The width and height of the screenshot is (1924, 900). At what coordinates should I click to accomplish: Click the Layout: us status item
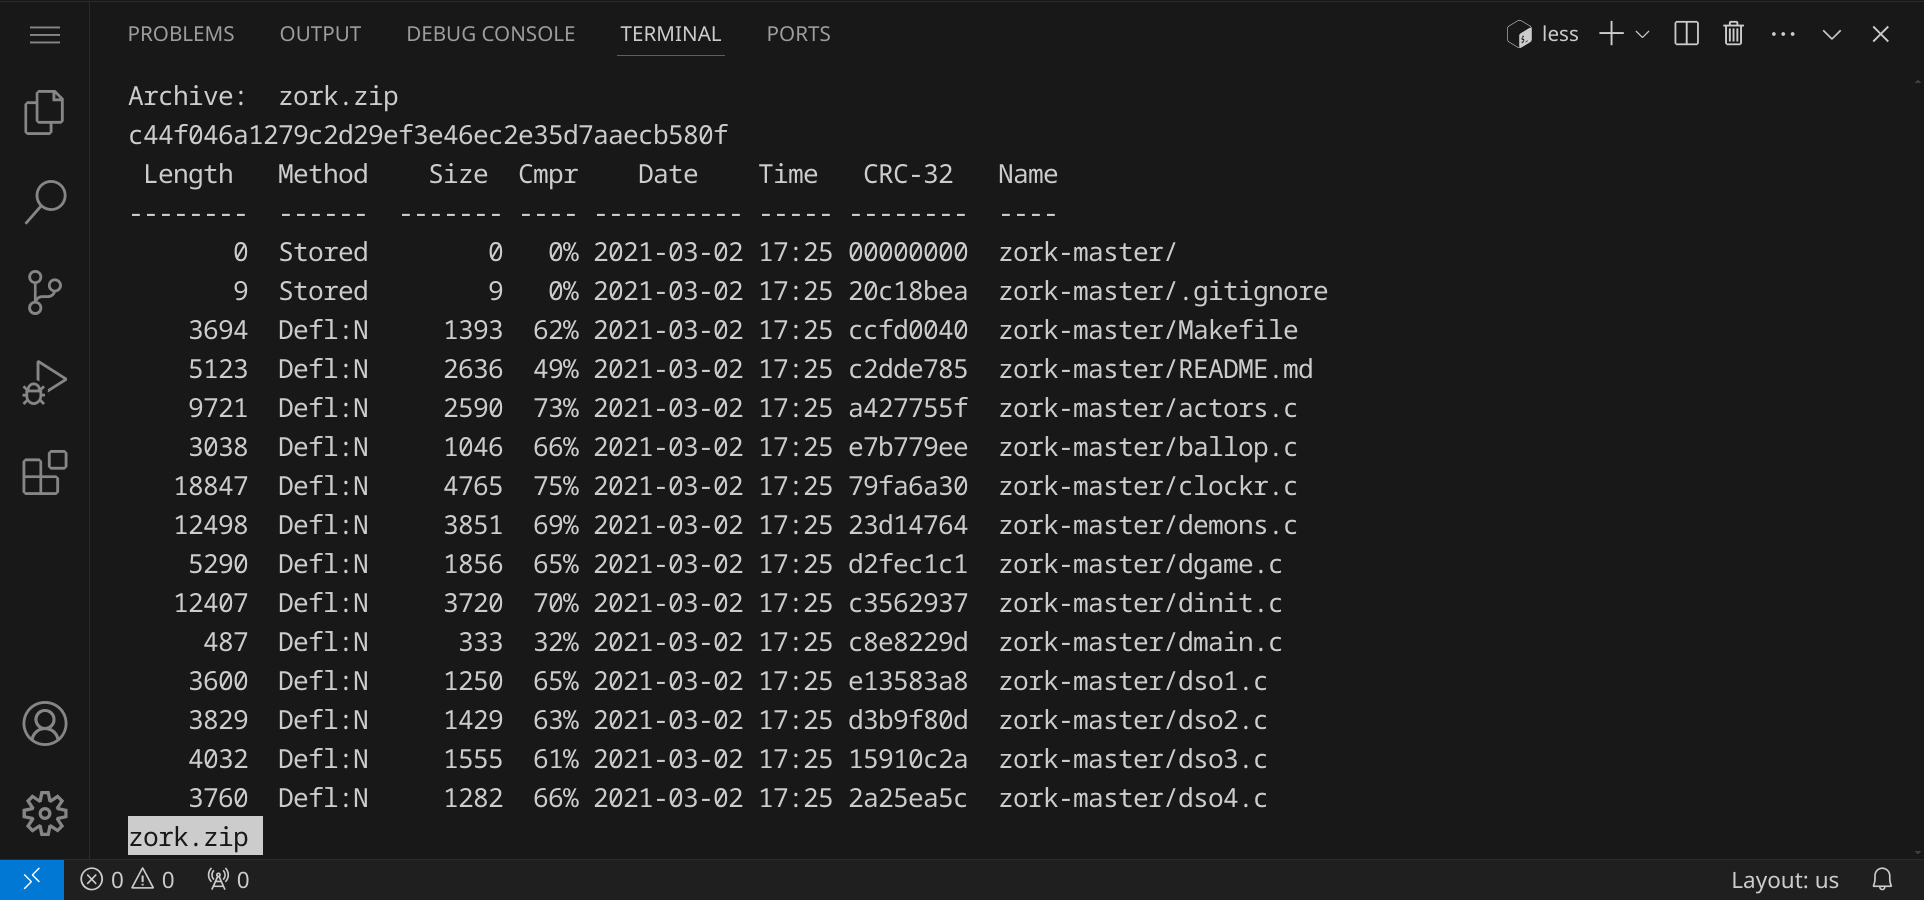pyautogui.click(x=1784, y=880)
